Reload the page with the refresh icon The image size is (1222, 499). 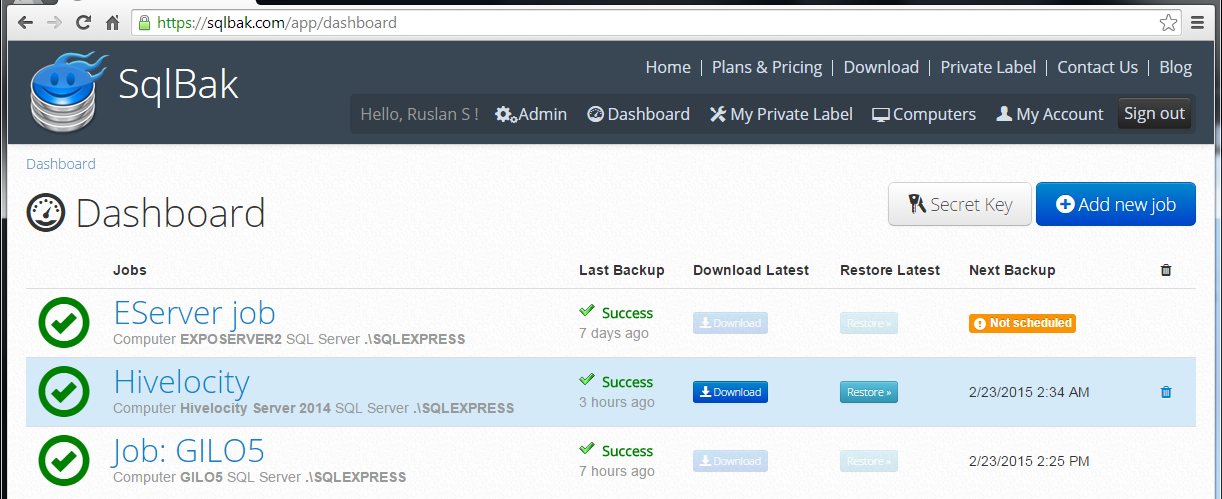click(82, 22)
